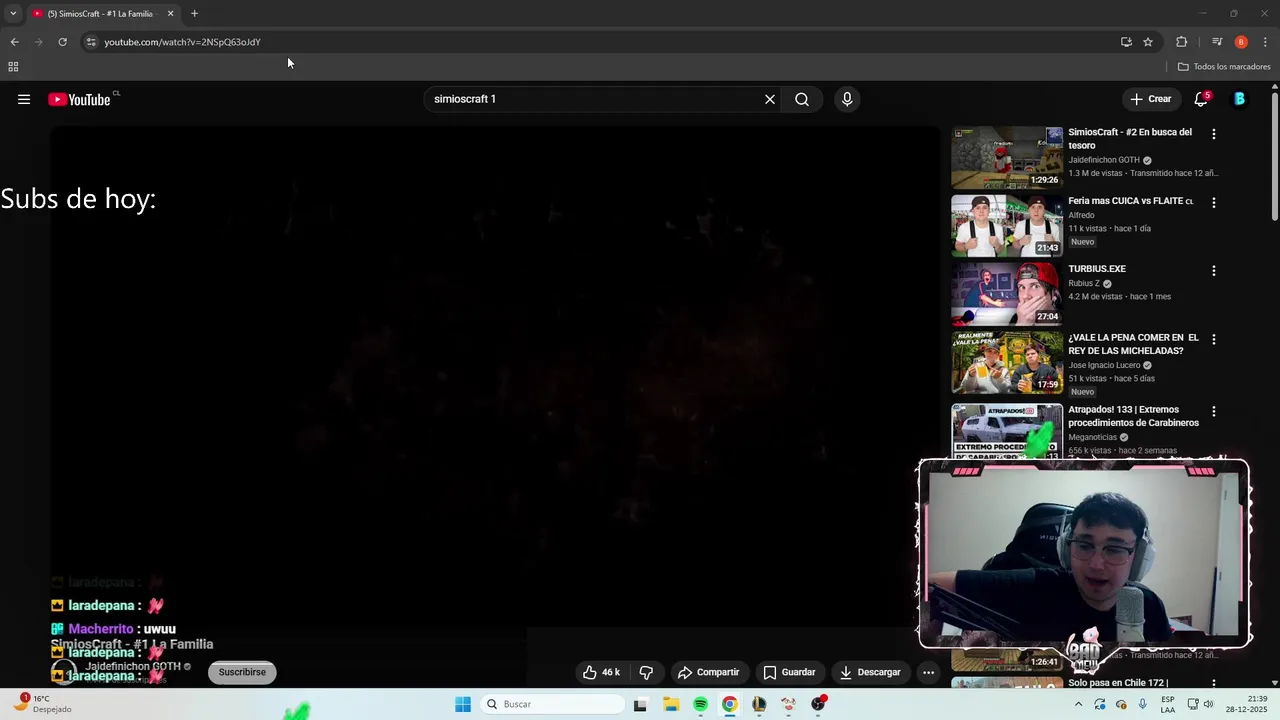Open SimiosCraft #2 En busca del tesoro title

pyautogui.click(x=1130, y=138)
